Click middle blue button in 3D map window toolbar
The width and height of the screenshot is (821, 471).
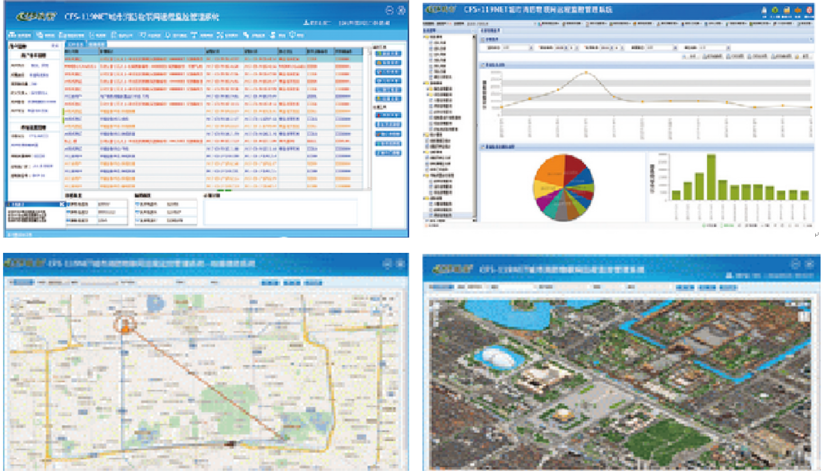[707, 287]
